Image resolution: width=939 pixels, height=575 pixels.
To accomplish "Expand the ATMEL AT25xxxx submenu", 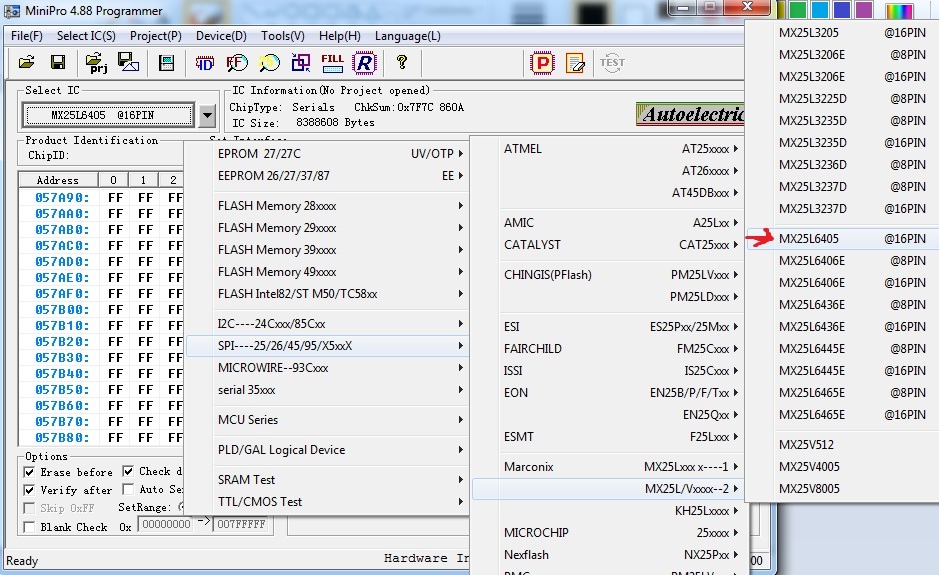I will tap(620, 149).
